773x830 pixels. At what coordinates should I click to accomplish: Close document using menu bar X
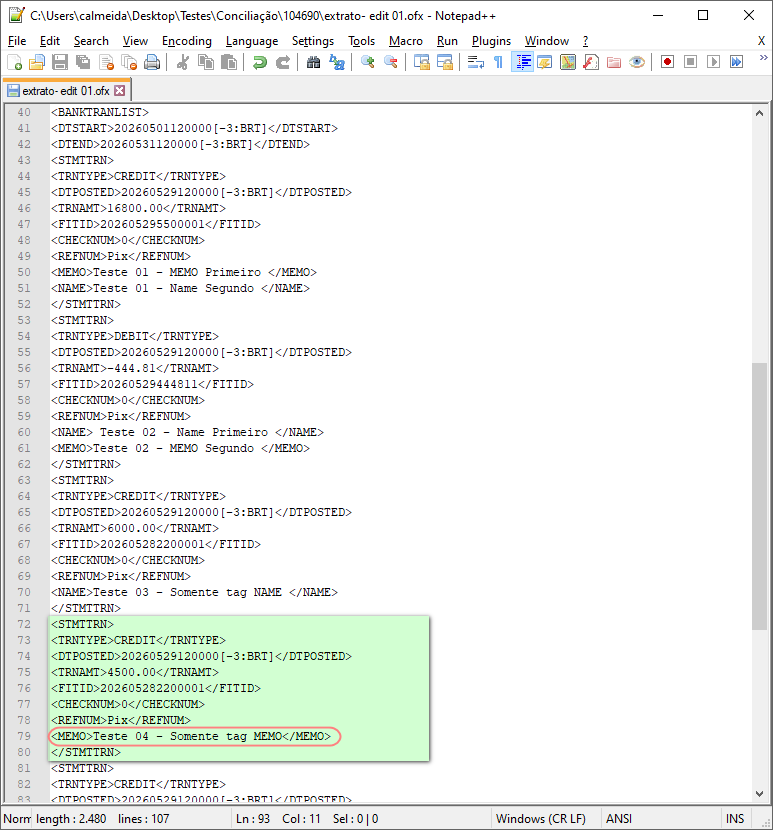(x=761, y=41)
